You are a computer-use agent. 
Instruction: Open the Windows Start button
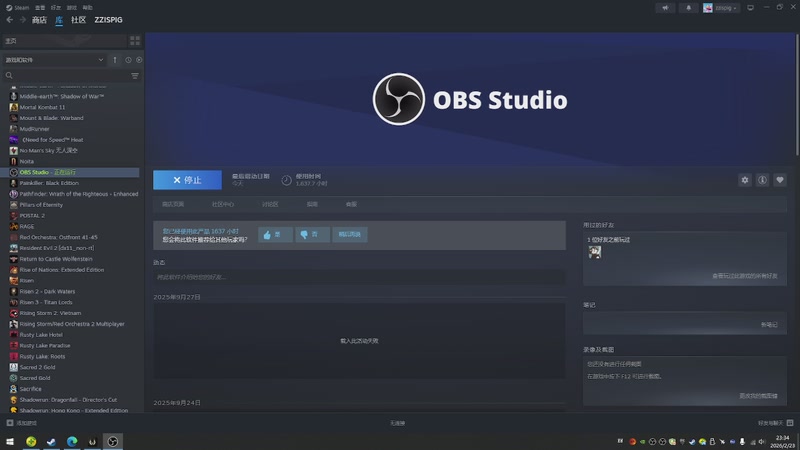pyautogui.click(x=10, y=441)
